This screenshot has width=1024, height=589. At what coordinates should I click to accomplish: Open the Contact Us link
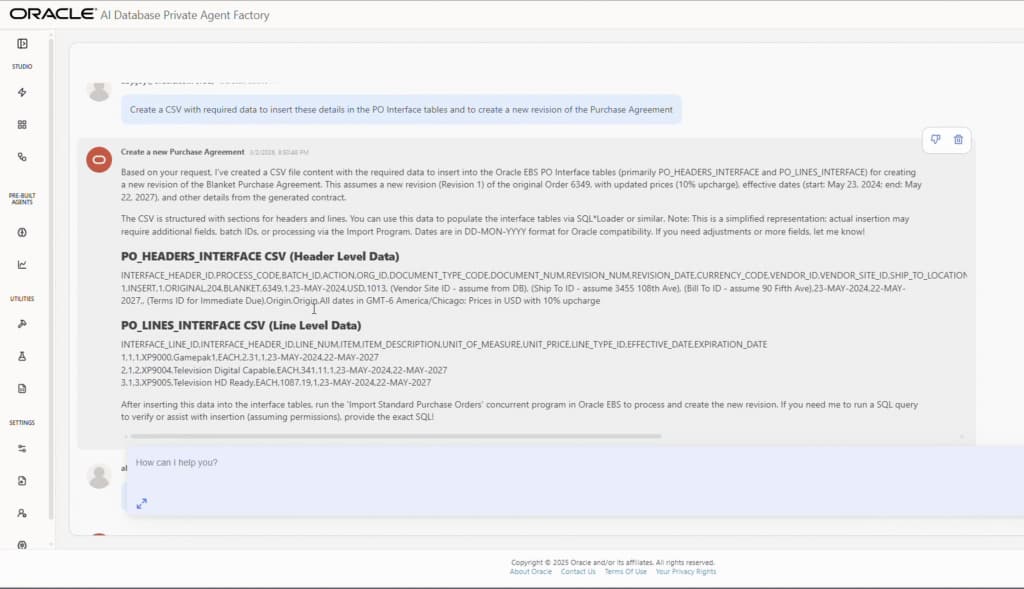(578, 571)
